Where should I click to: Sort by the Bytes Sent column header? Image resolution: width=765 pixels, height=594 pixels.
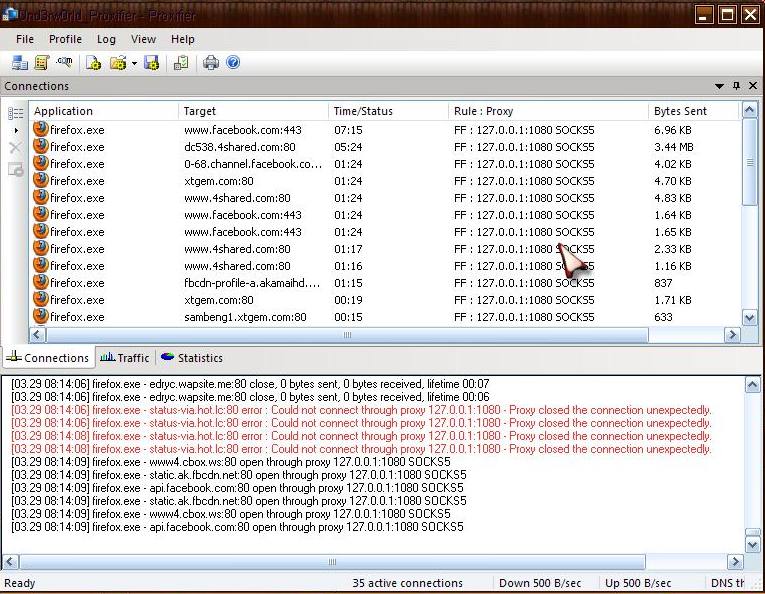pyautogui.click(x=680, y=111)
